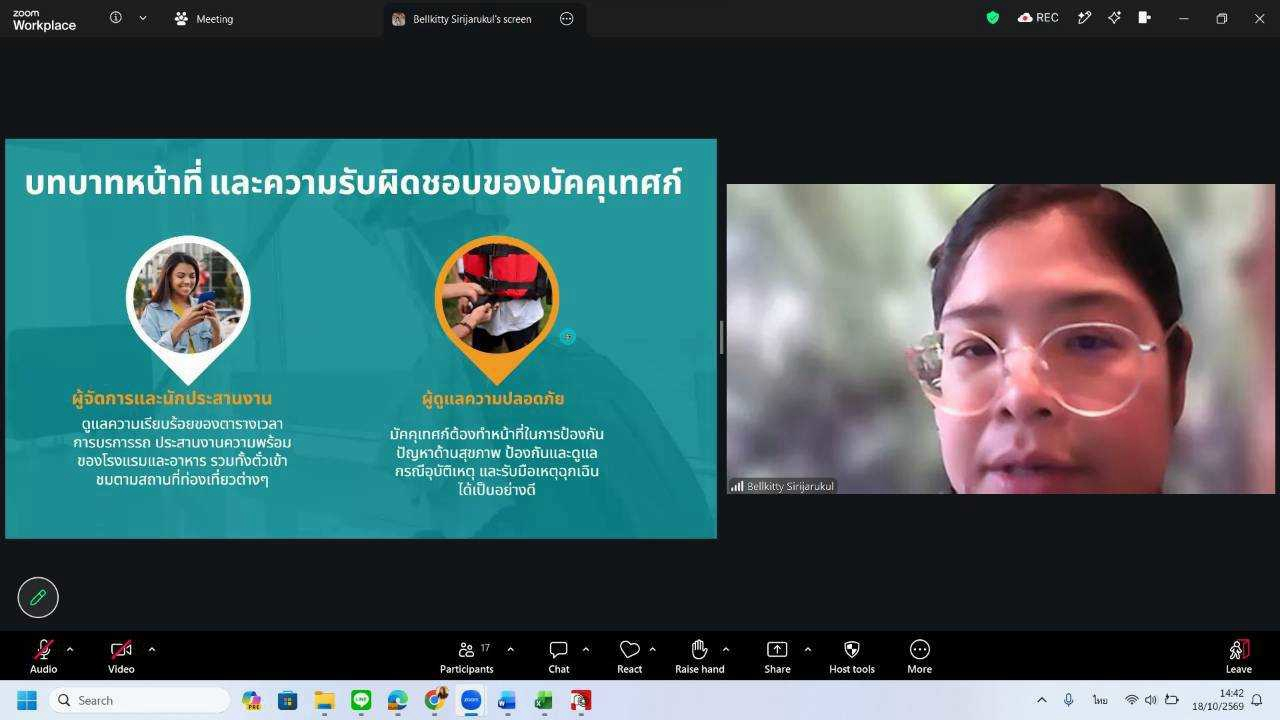Expand the Chat options arrow
The width and height of the screenshot is (1280, 720).
coord(585,649)
